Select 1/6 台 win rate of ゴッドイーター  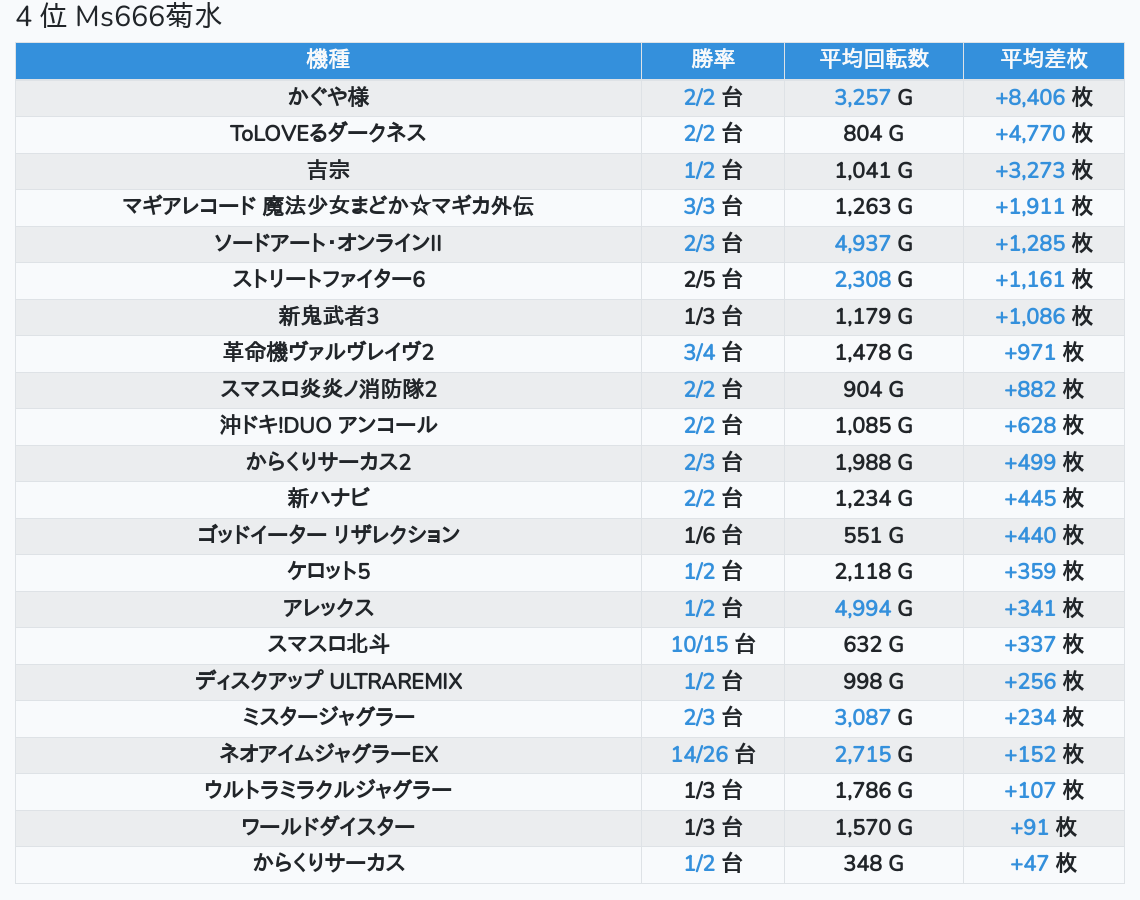pos(712,536)
